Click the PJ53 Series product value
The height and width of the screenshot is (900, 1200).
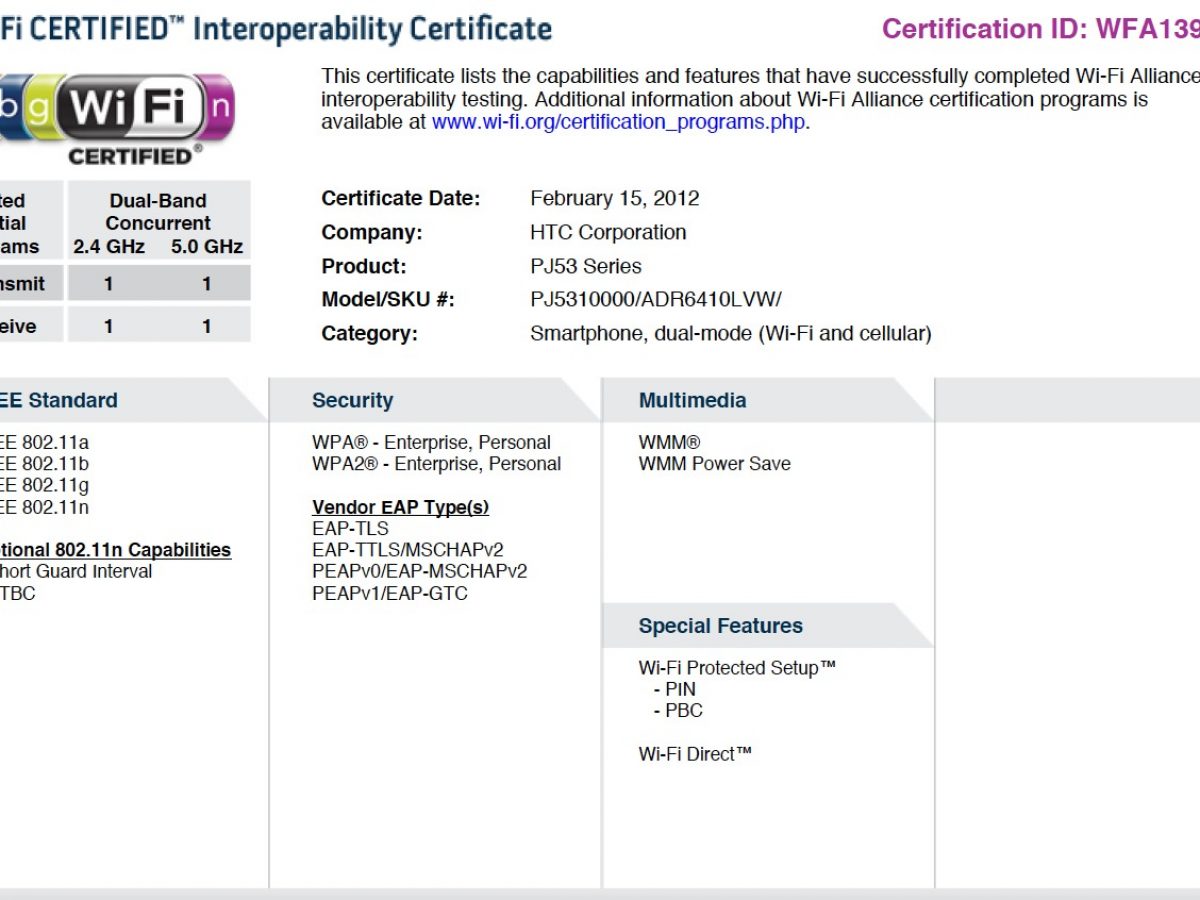[585, 266]
